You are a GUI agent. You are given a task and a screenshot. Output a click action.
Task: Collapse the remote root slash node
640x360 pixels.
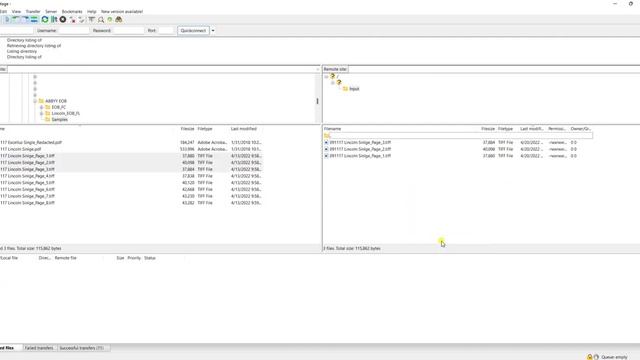[x=326, y=76]
